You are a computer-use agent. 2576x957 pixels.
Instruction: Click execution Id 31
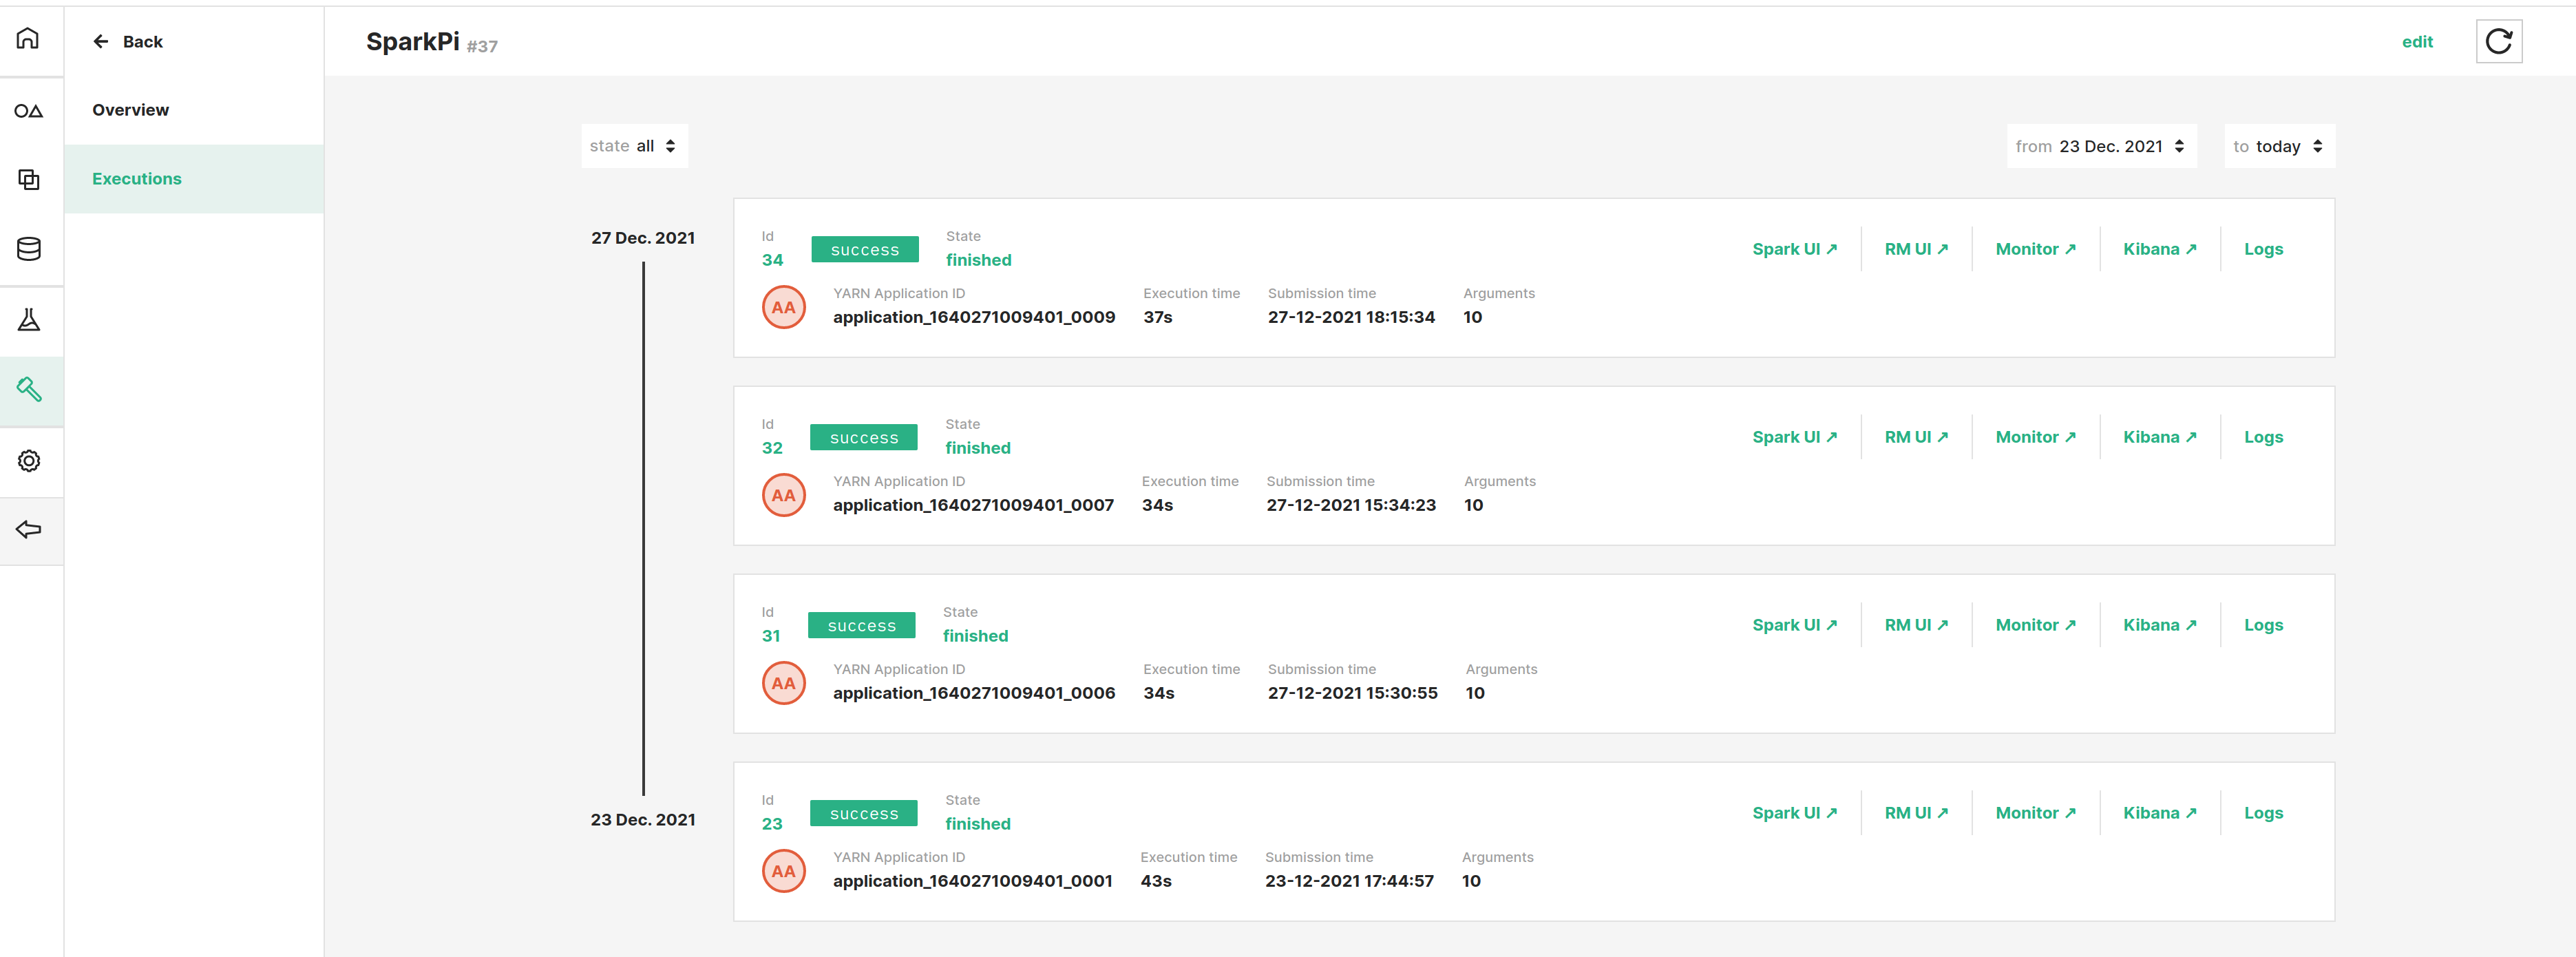tap(771, 636)
